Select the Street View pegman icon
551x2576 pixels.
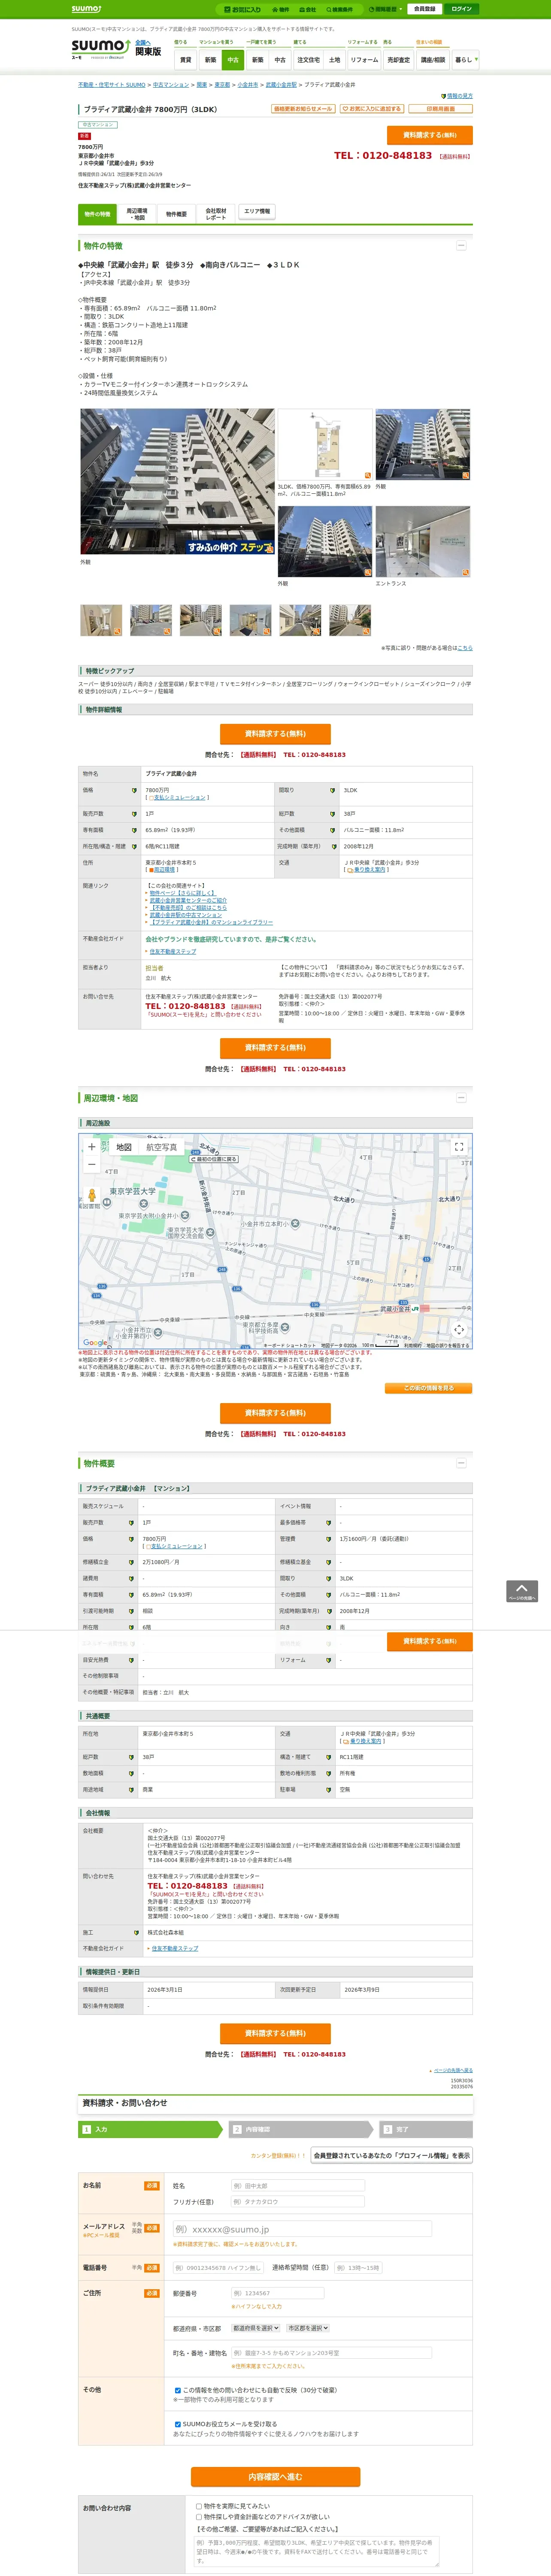click(92, 1195)
